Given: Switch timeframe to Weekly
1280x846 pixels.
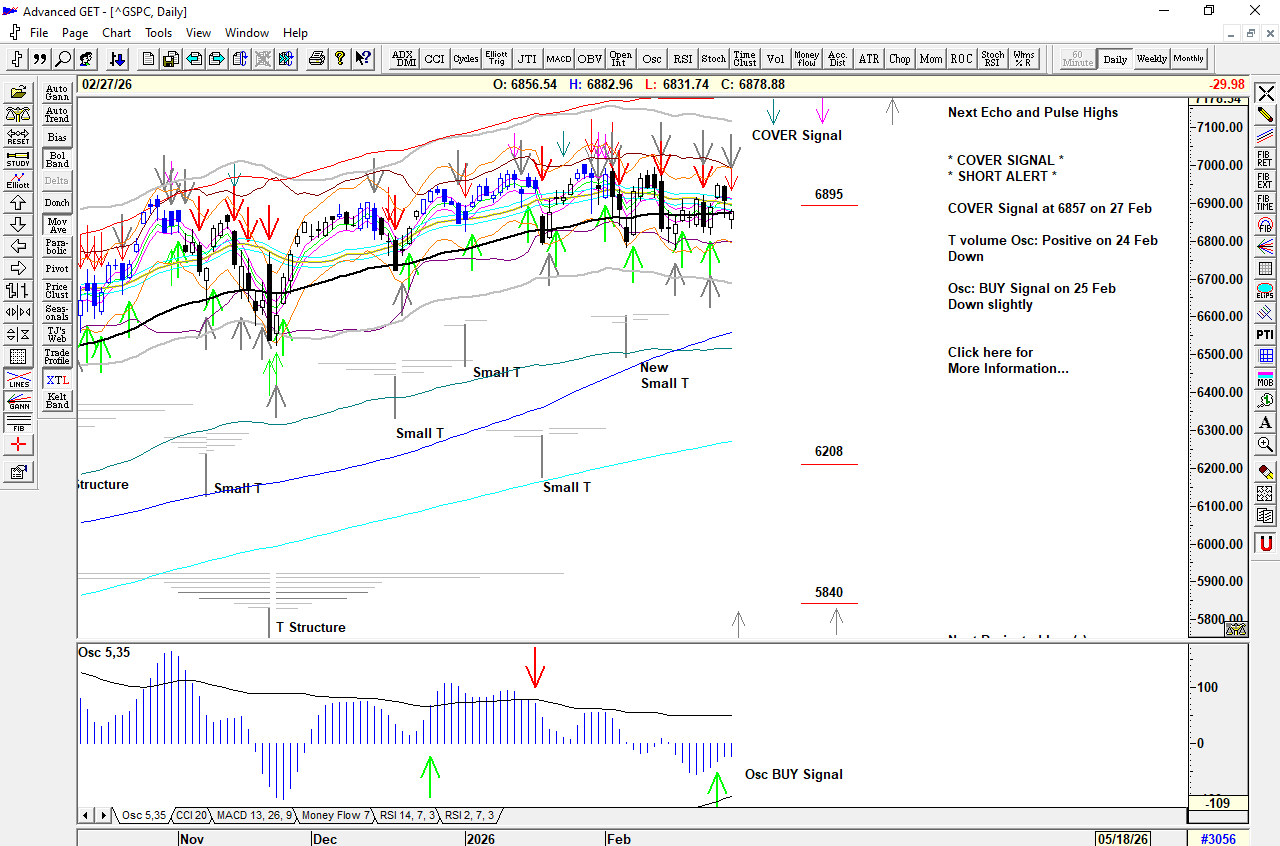Looking at the screenshot, I should (x=1151, y=59).
